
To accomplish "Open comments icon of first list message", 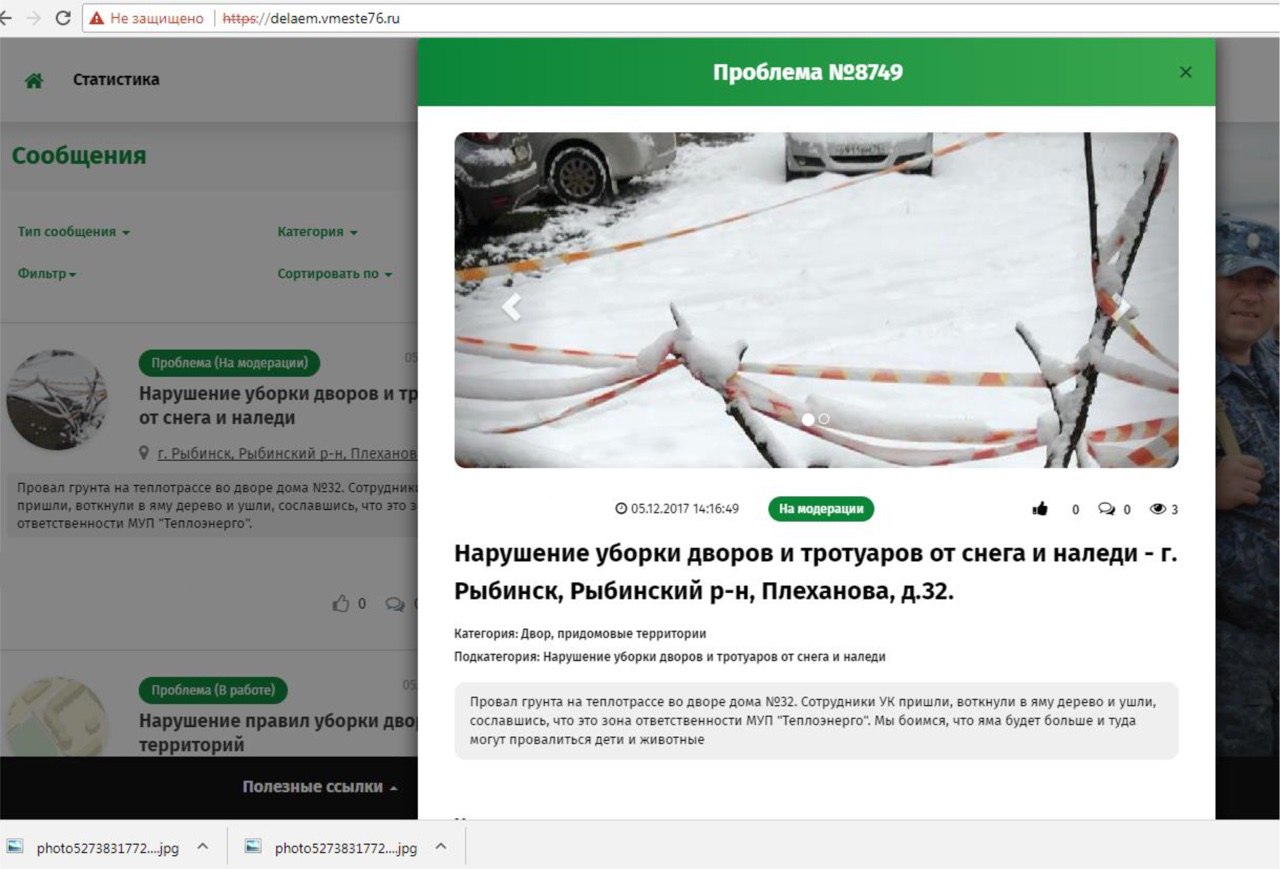I will (x=395, y=604).
